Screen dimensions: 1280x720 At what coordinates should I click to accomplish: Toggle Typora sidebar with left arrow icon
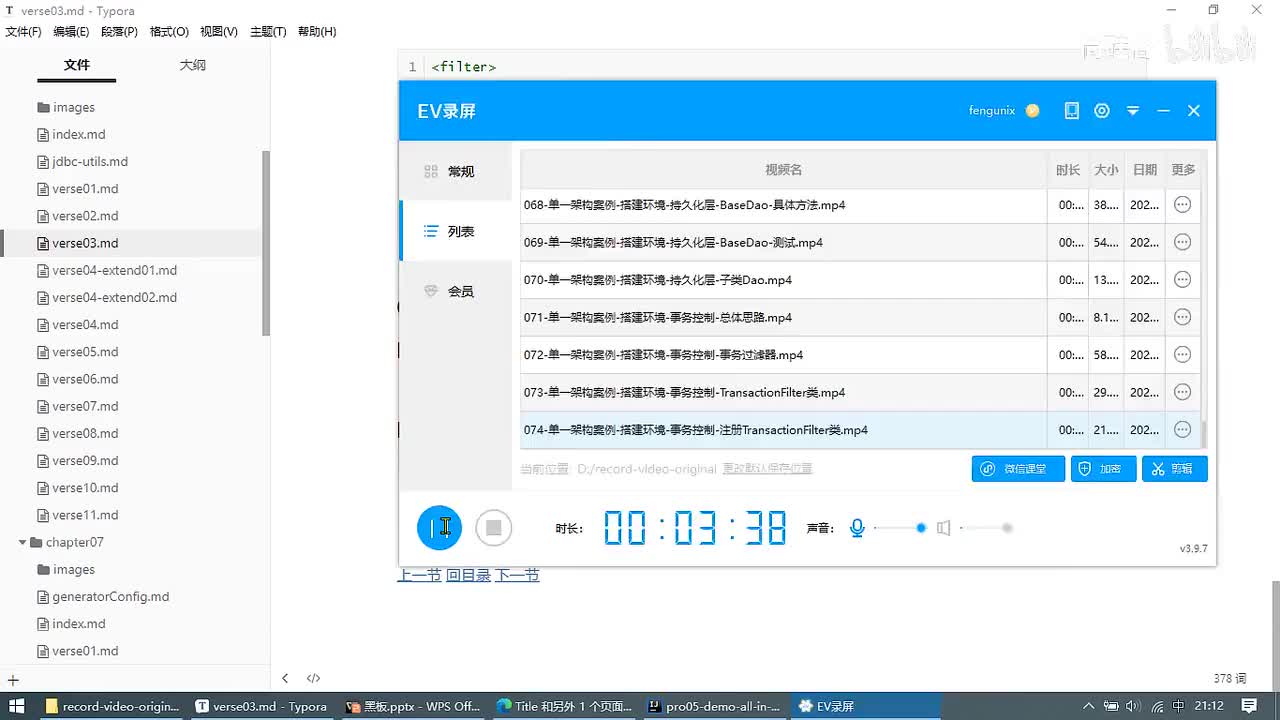click(285, 678)
